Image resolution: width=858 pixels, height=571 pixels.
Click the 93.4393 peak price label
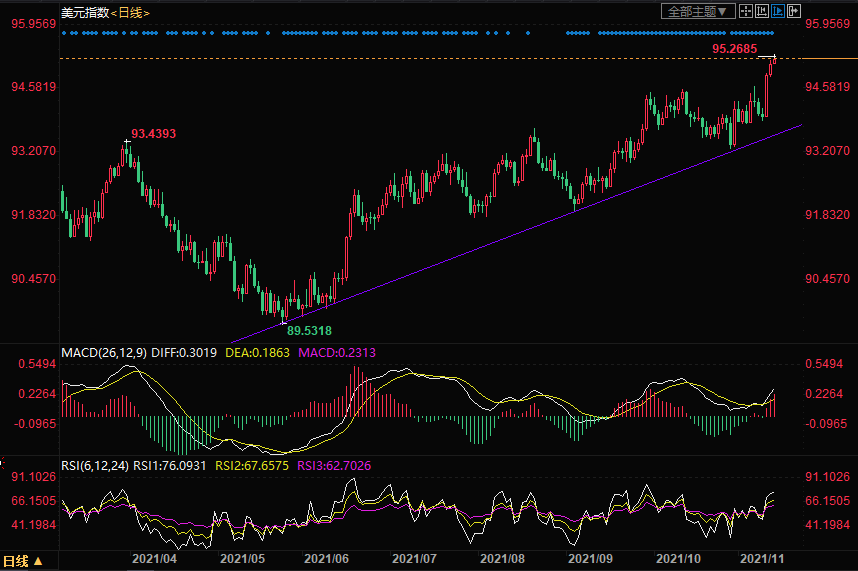coord(153,133)
